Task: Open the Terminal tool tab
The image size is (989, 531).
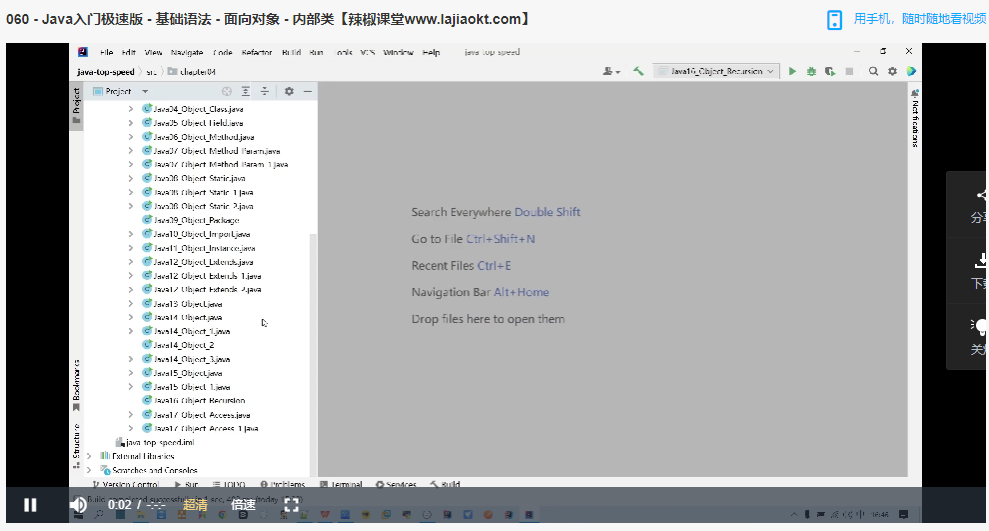Action: click(x=341, y=484)
